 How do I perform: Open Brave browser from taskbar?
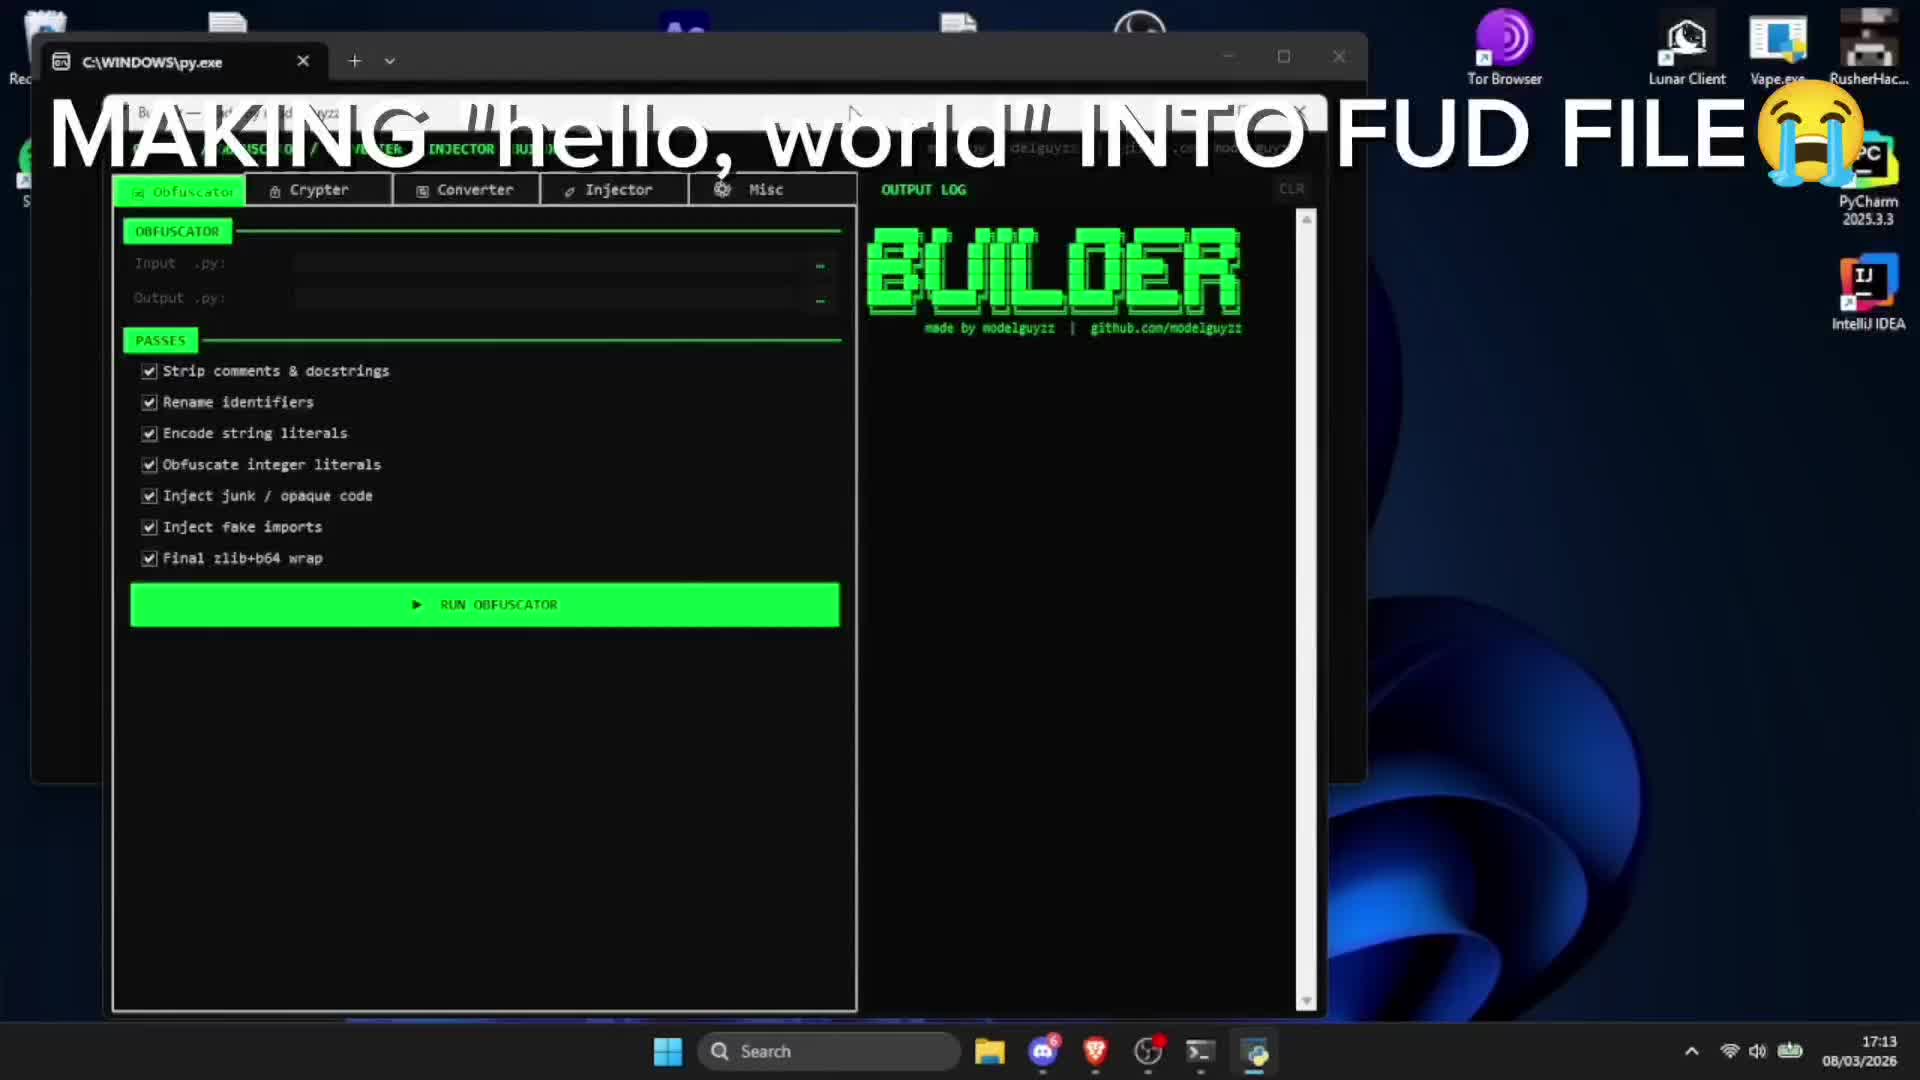(1095, 1051)
